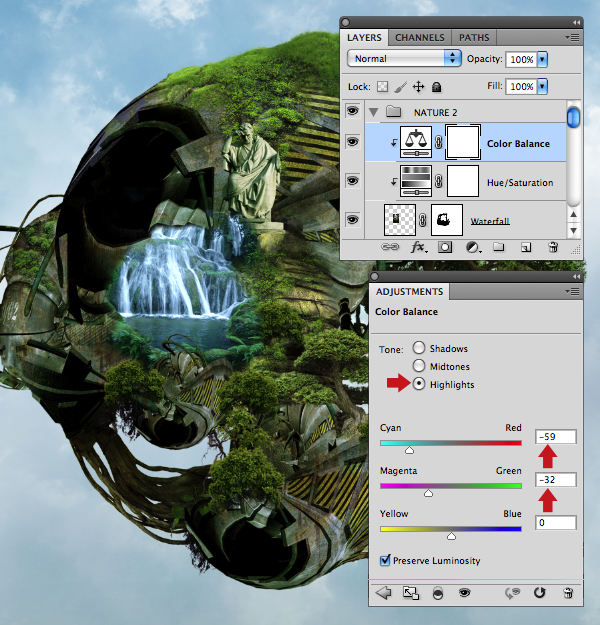Hide the Color Balance layer
600x625 pixels.
[x=352, y=142]
